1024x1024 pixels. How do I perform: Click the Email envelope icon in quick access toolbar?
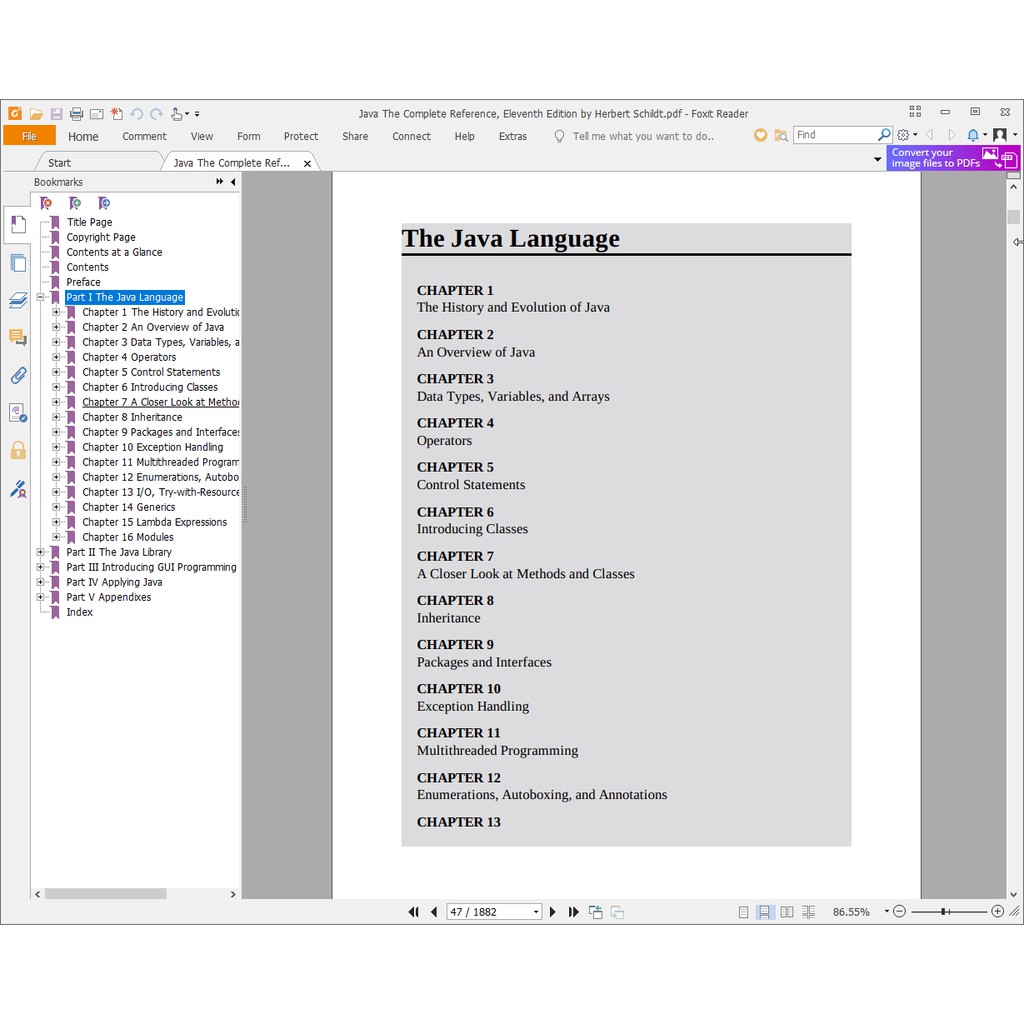coord(97,114)
